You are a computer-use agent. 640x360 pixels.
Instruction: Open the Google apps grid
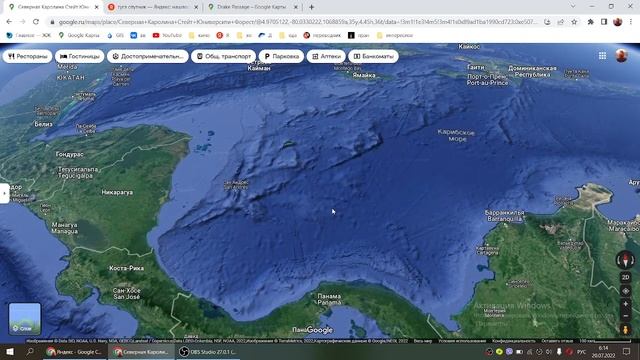602,56
